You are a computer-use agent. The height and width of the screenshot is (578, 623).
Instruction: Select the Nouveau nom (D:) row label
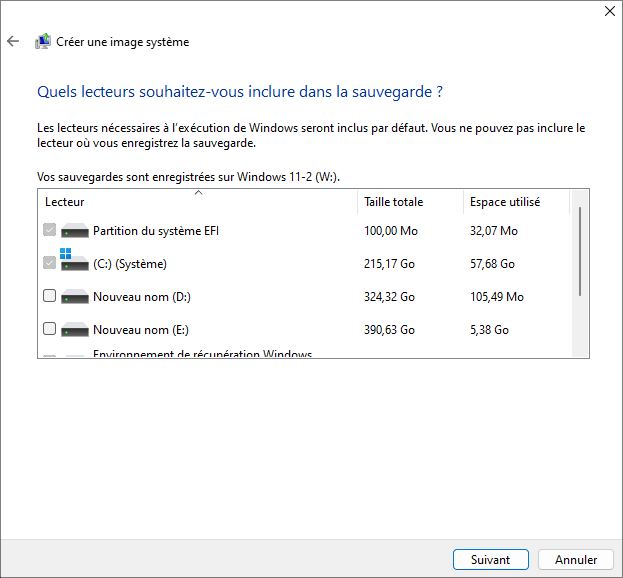point(141,297)
